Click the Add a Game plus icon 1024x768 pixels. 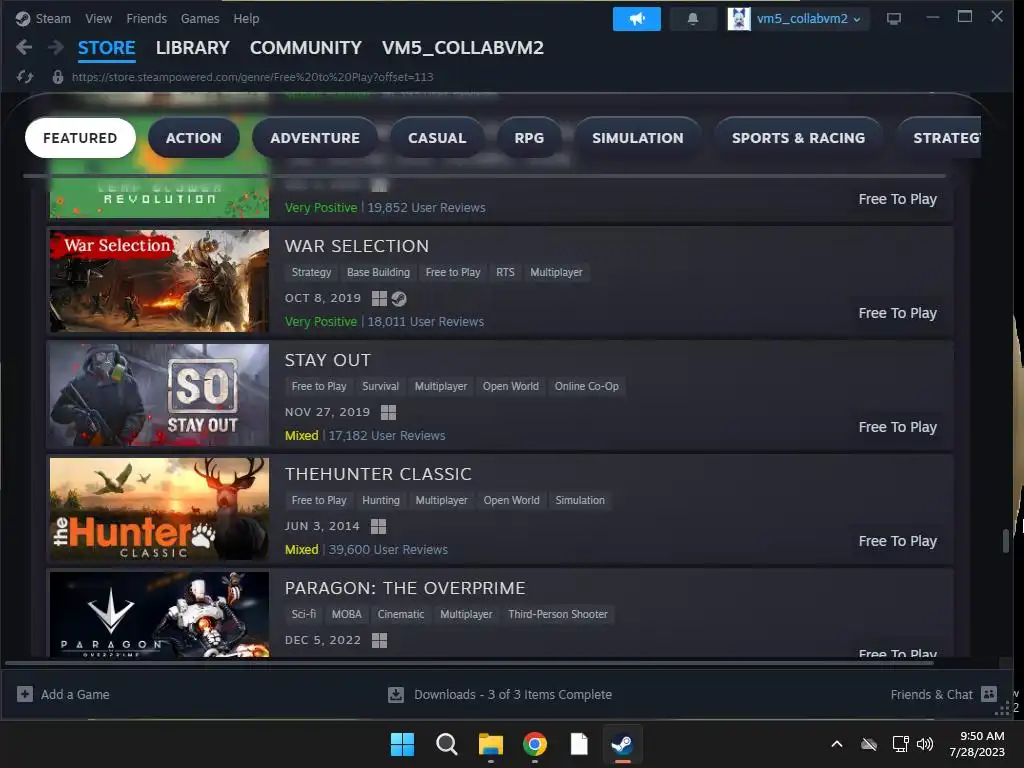coord(25,694)
